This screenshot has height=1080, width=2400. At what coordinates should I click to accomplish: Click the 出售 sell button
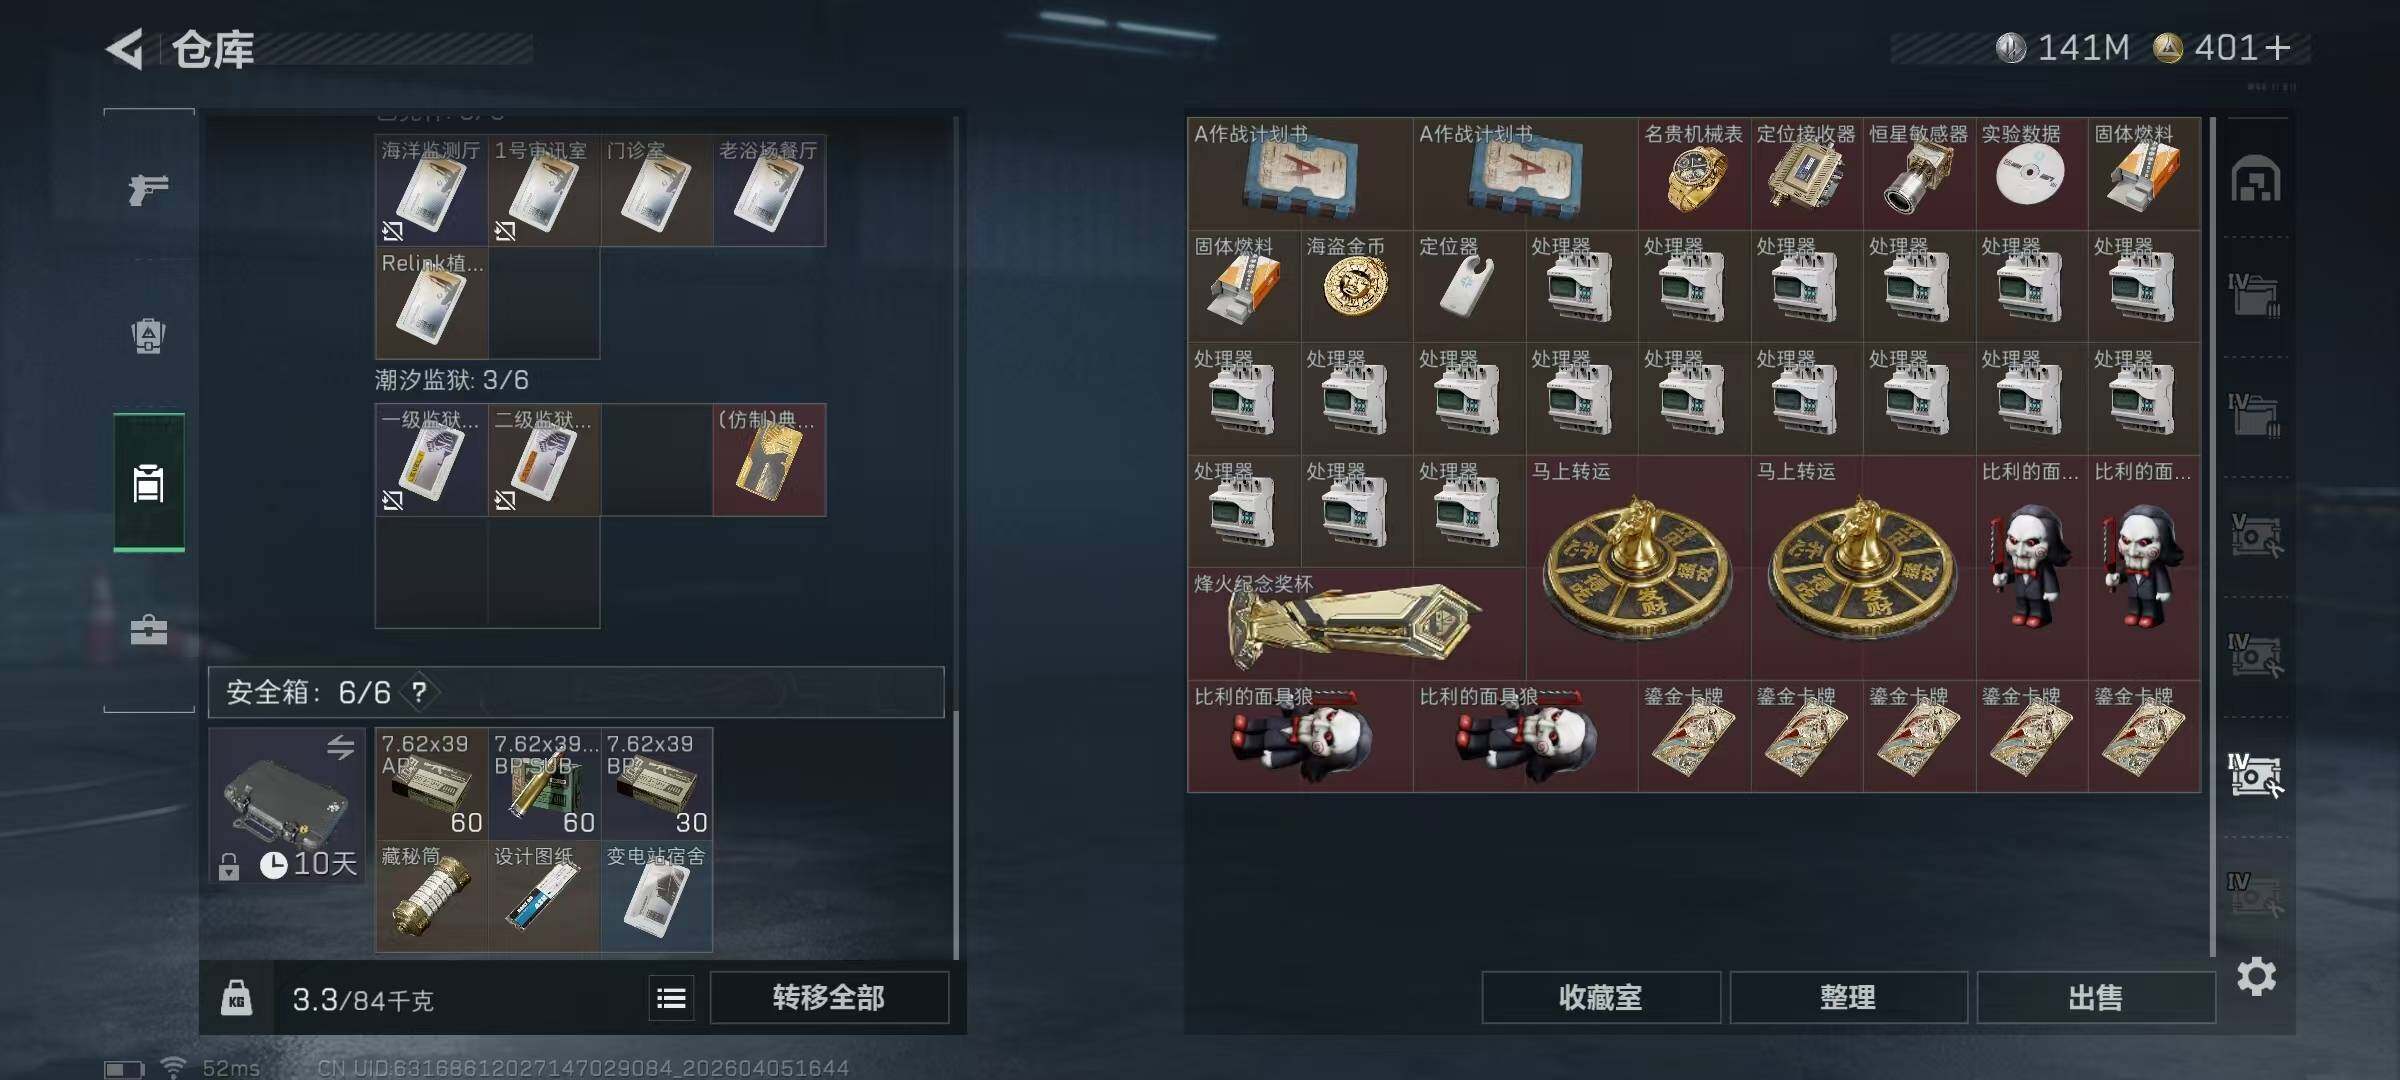pos(2096,998)
